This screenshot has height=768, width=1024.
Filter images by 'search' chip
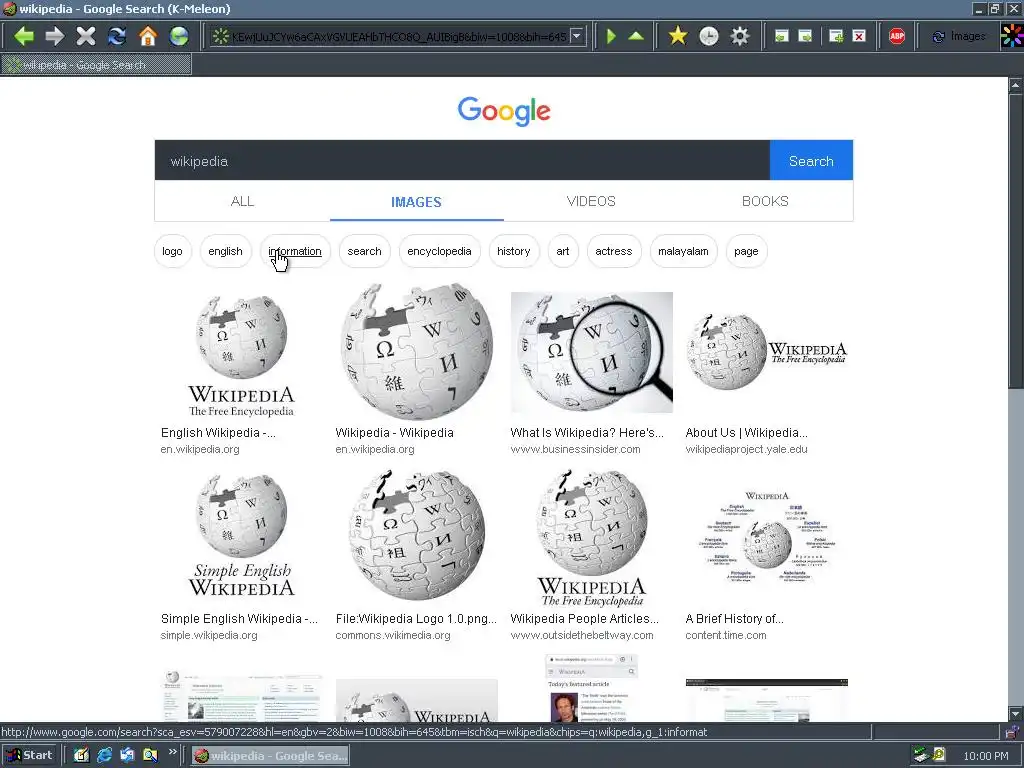click(364, 251)
